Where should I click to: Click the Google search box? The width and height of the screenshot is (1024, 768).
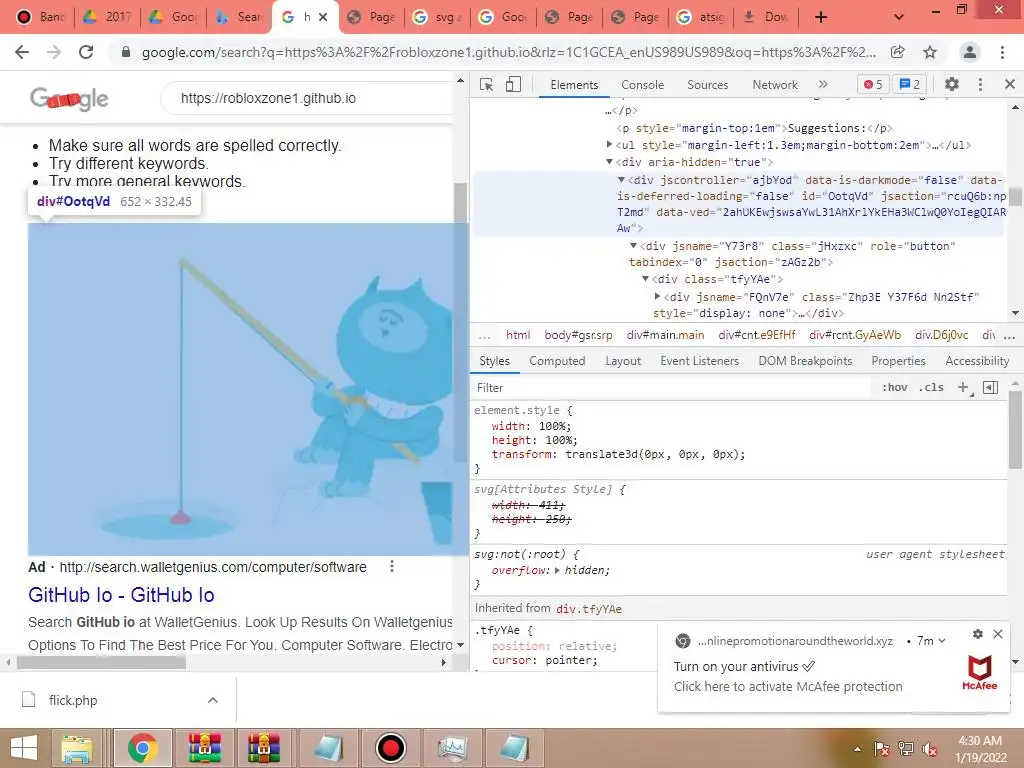[x=307, y=99]
